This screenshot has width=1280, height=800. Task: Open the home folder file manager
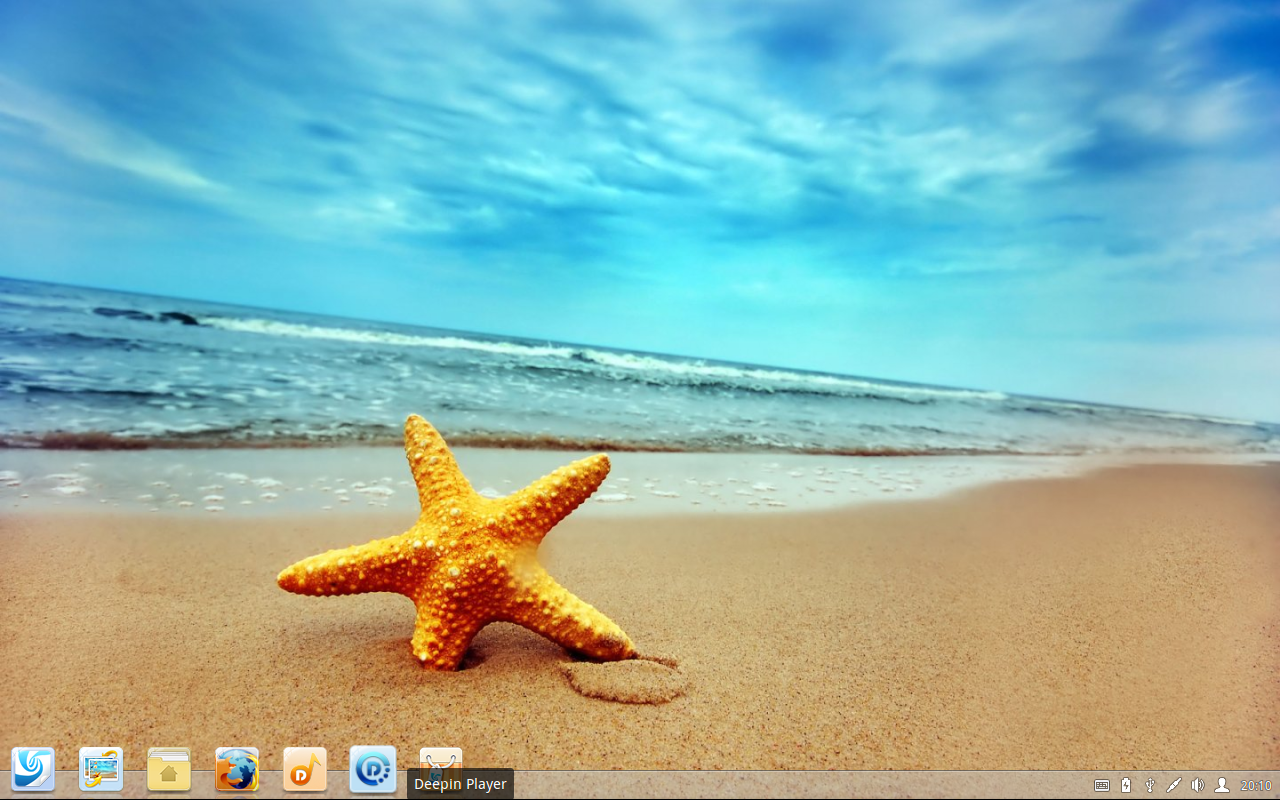169,770
